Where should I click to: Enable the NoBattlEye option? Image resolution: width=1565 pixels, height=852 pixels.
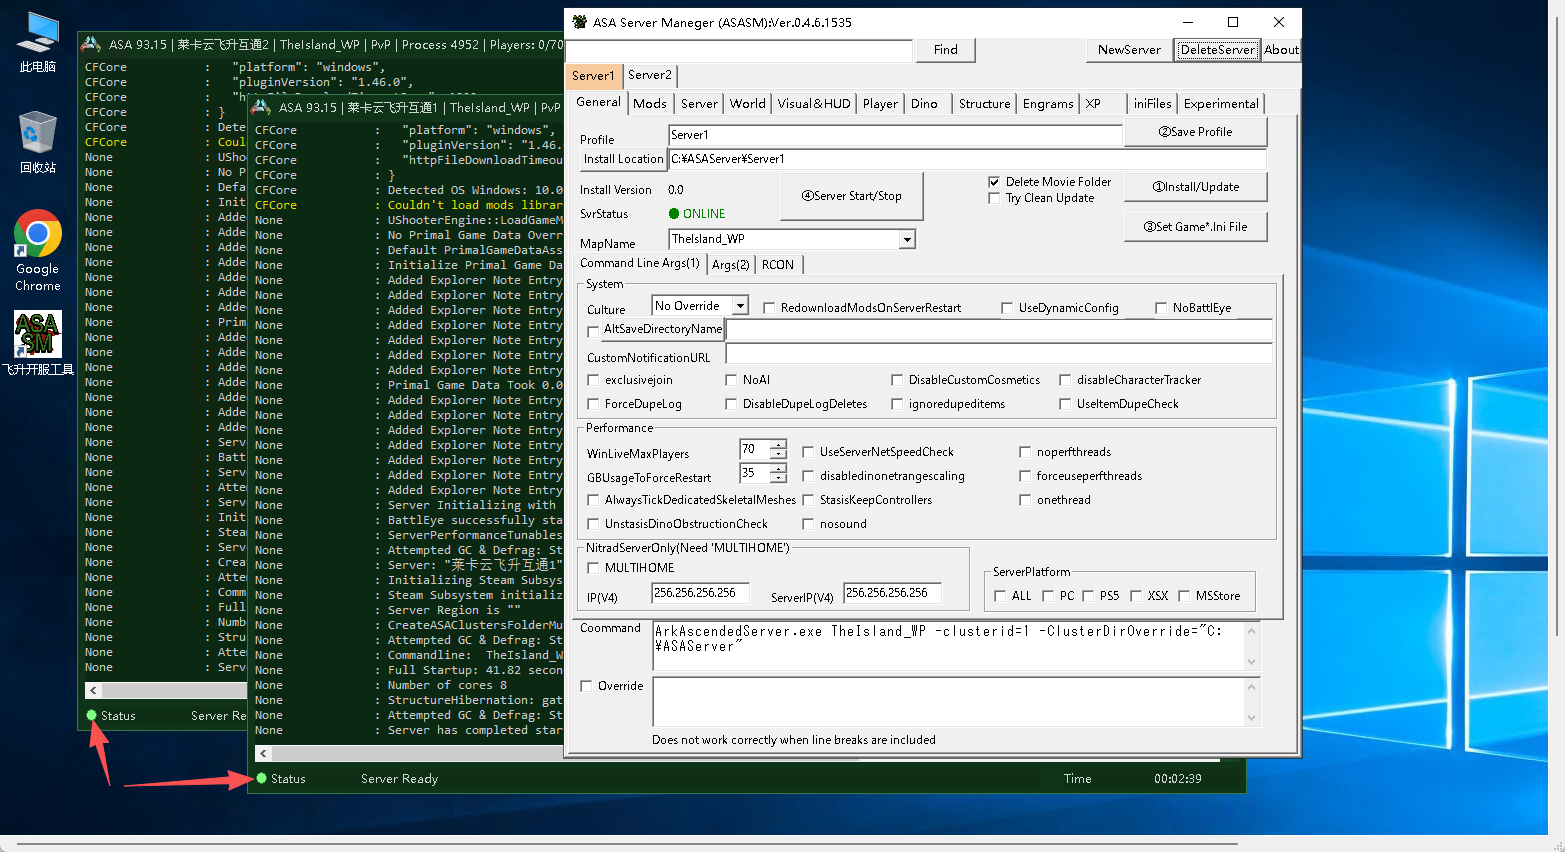(x=1161, y=308)
